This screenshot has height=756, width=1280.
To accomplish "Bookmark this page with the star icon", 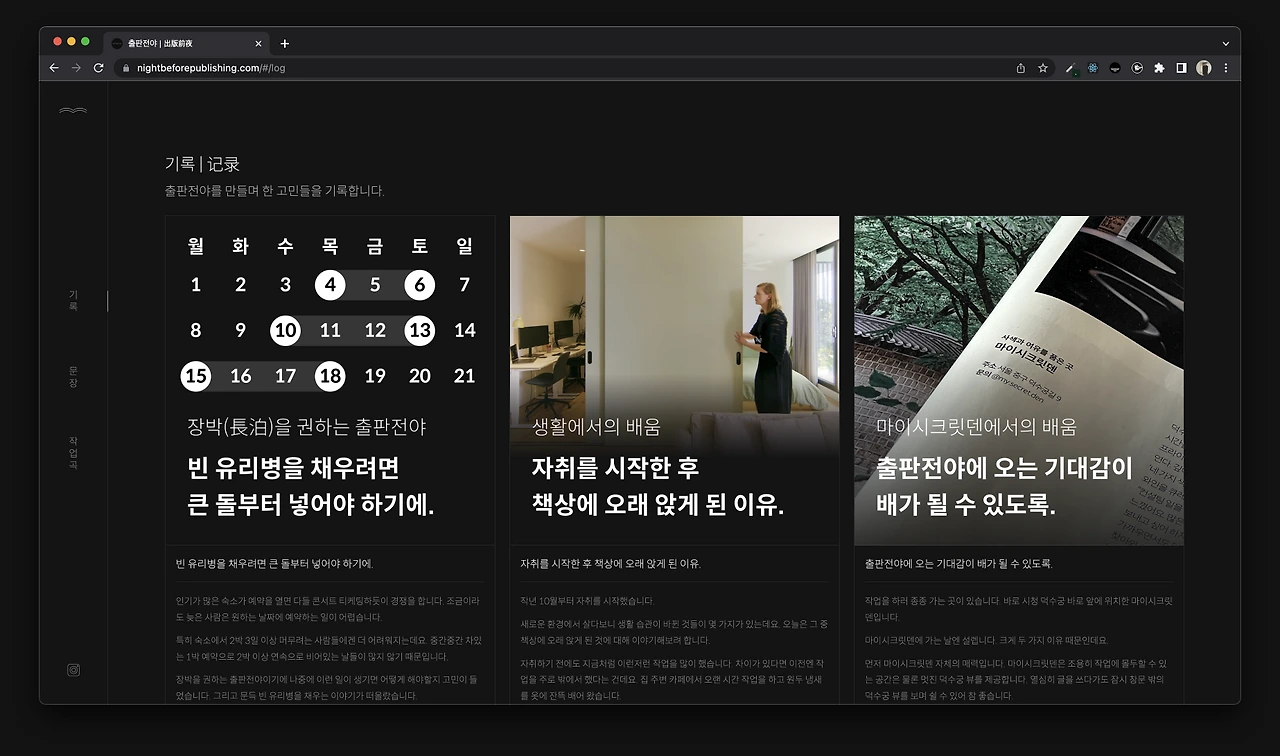I will pos(1043,68).
